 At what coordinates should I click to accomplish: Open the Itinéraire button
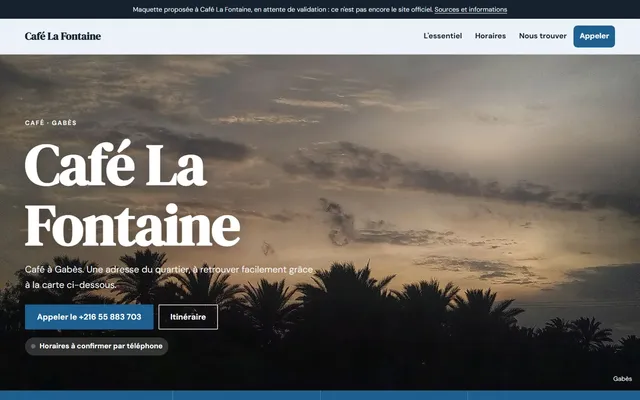pos(188,317)
